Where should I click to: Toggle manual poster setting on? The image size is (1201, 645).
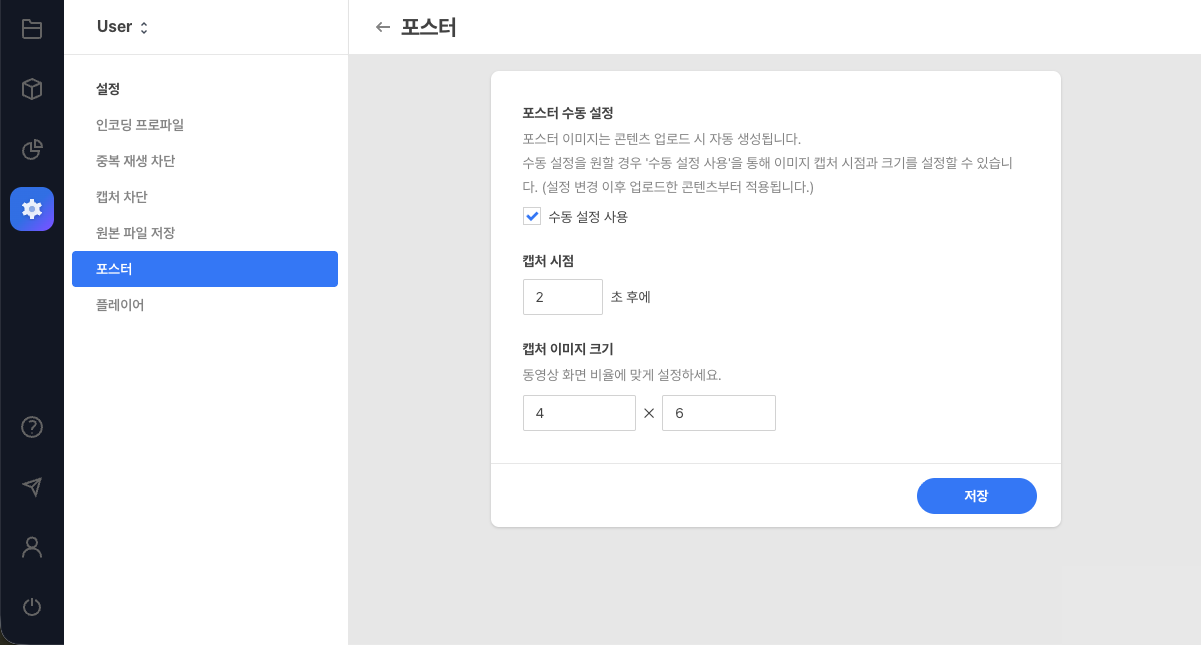pyautogui.click(x=532, y=216)
